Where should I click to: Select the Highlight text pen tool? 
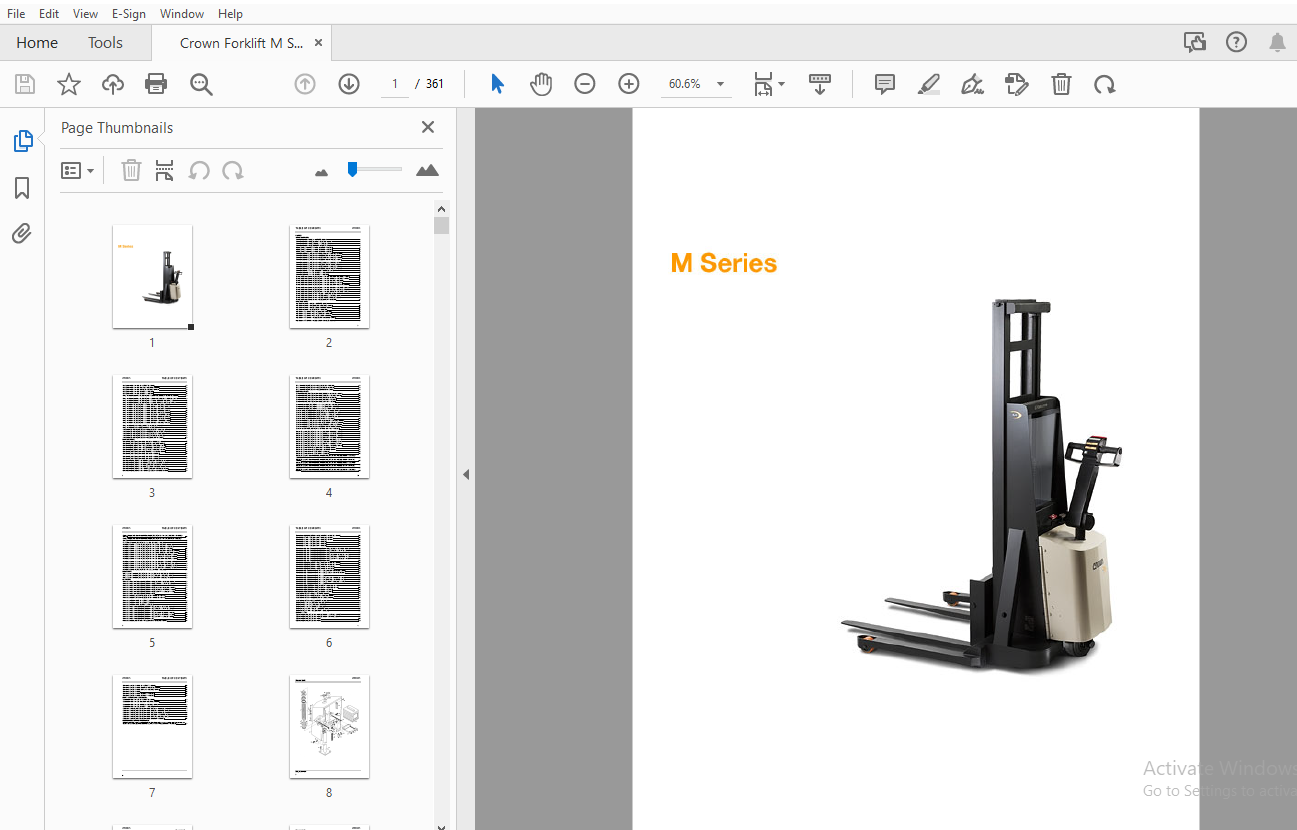coord(929,84)
